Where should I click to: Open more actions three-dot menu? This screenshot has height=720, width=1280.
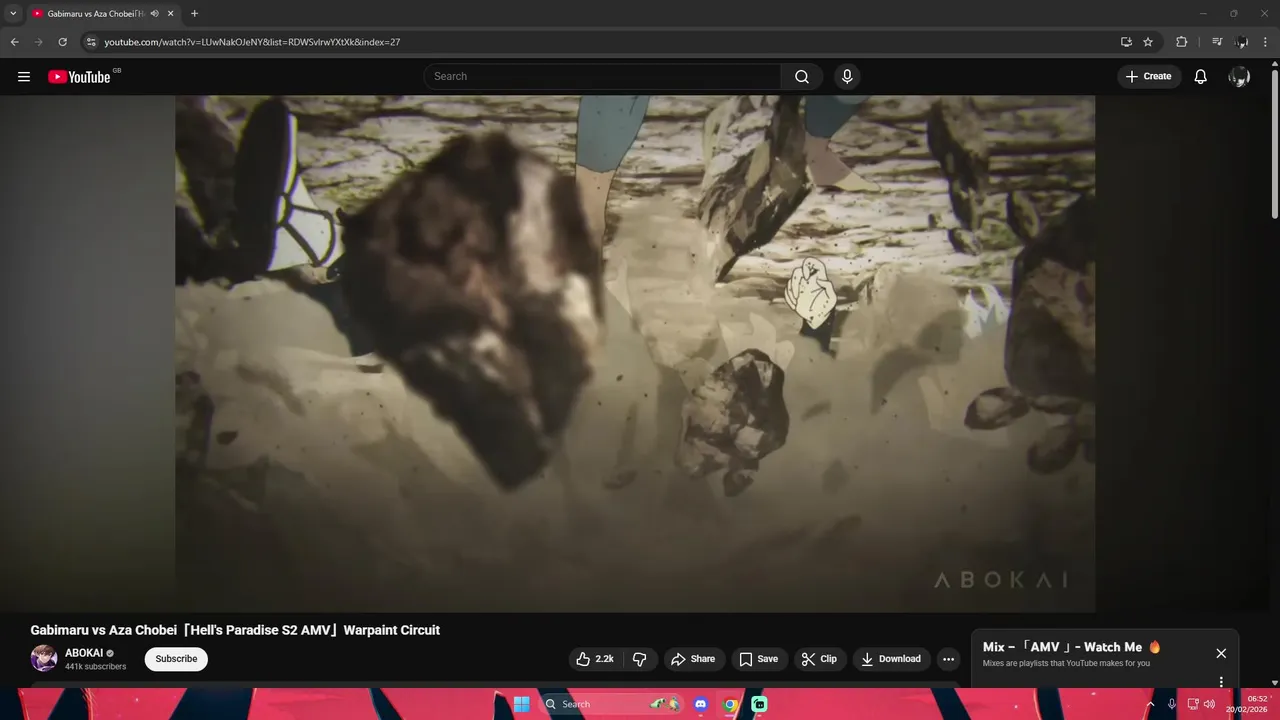pos(948,659)
